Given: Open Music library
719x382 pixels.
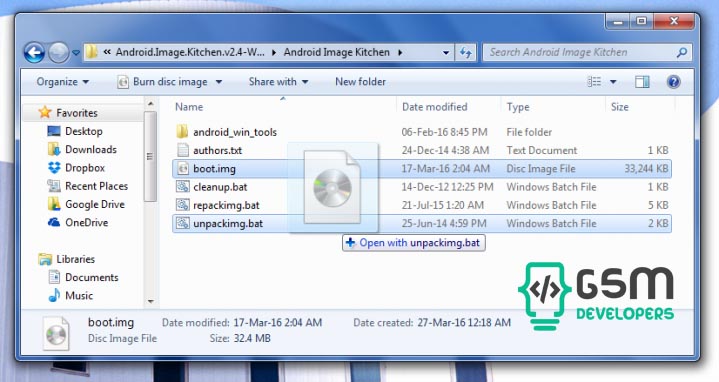Looking at the screenshot, I should click(x=79, y=296).
